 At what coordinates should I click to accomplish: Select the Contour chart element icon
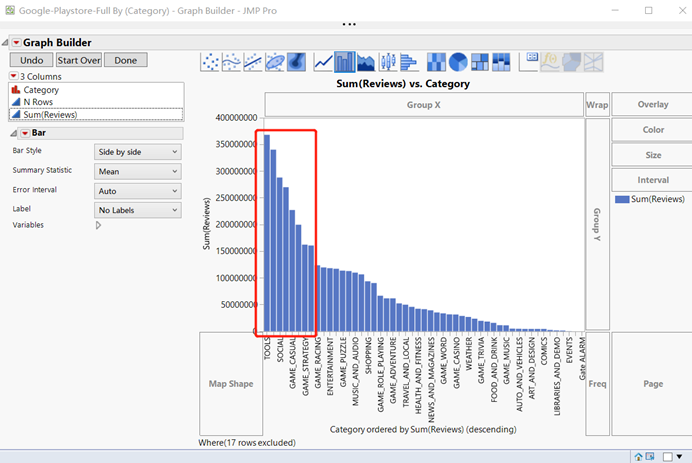coord(296,62)
